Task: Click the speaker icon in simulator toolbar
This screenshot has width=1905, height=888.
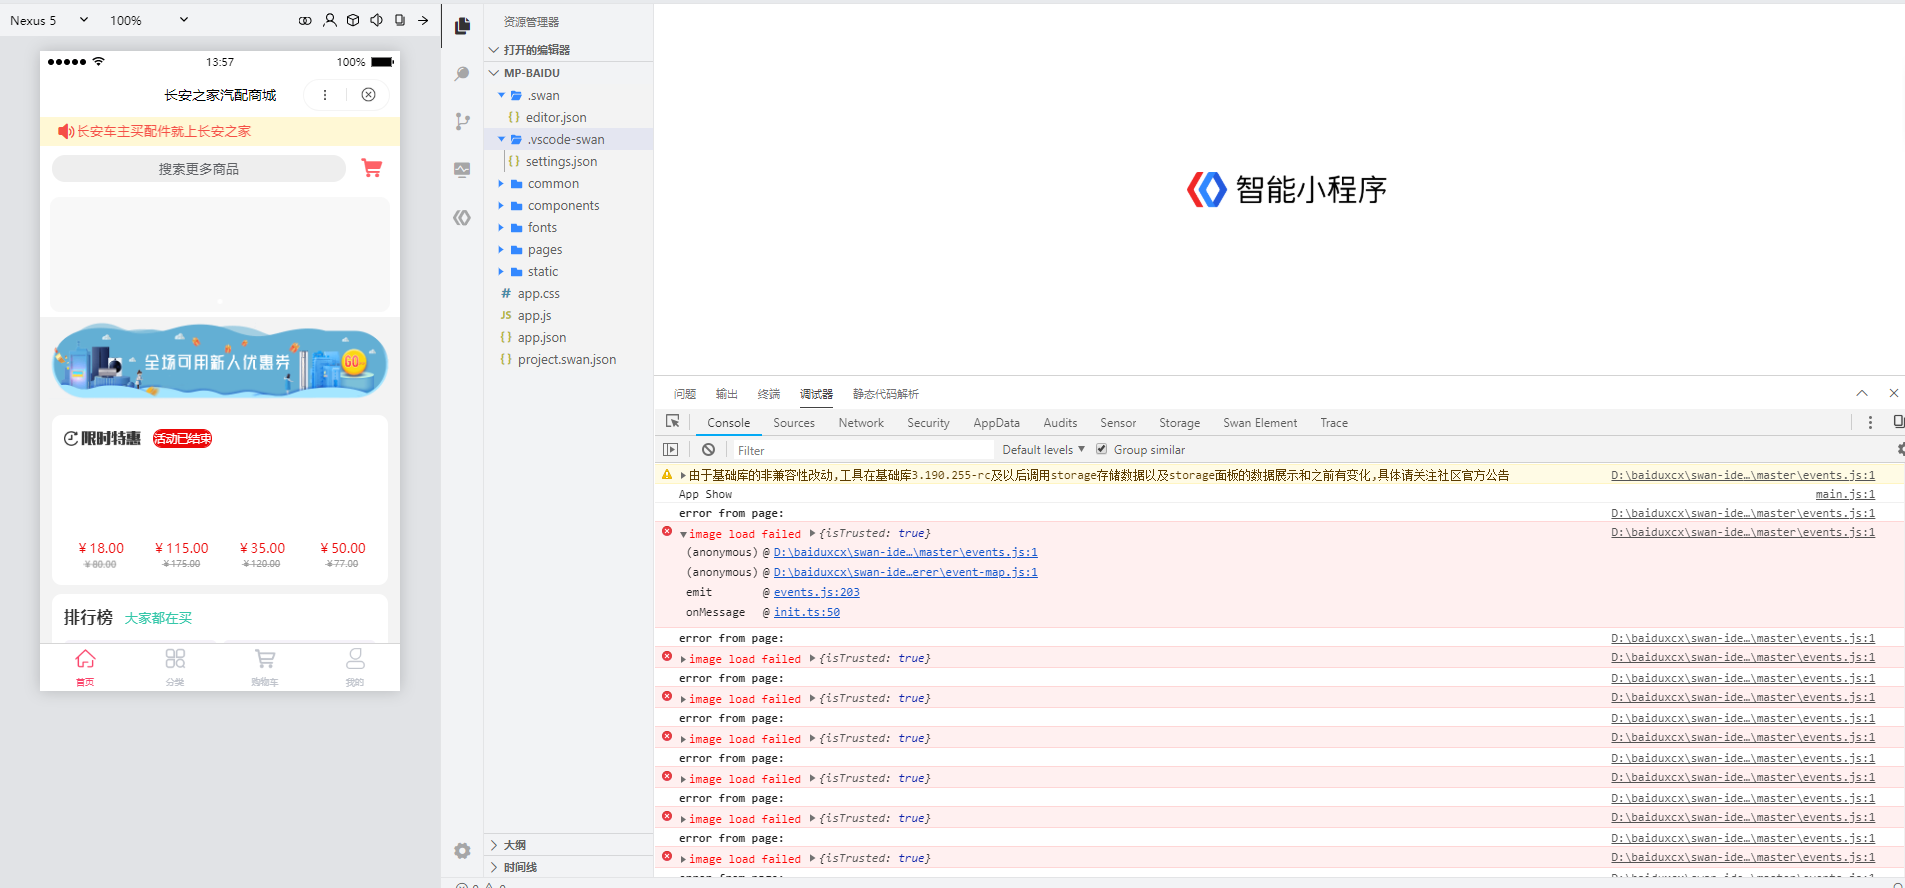Action: (x=376, y=20)
